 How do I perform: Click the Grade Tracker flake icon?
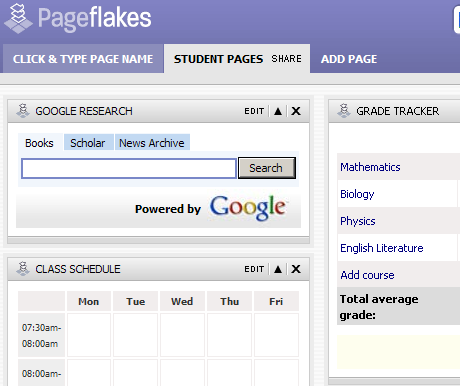tap(344, 111)
